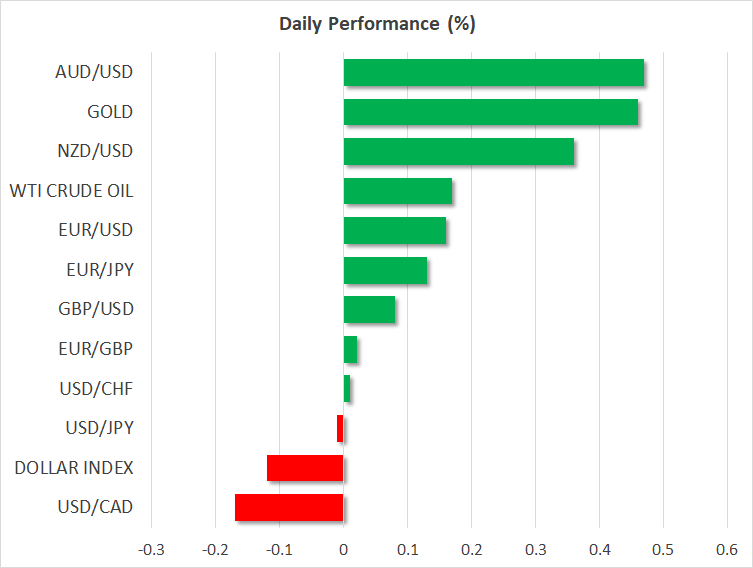753x568 pixels.
Task: Click the Daily Performance (%) chart title
Action: coord(376,25)
